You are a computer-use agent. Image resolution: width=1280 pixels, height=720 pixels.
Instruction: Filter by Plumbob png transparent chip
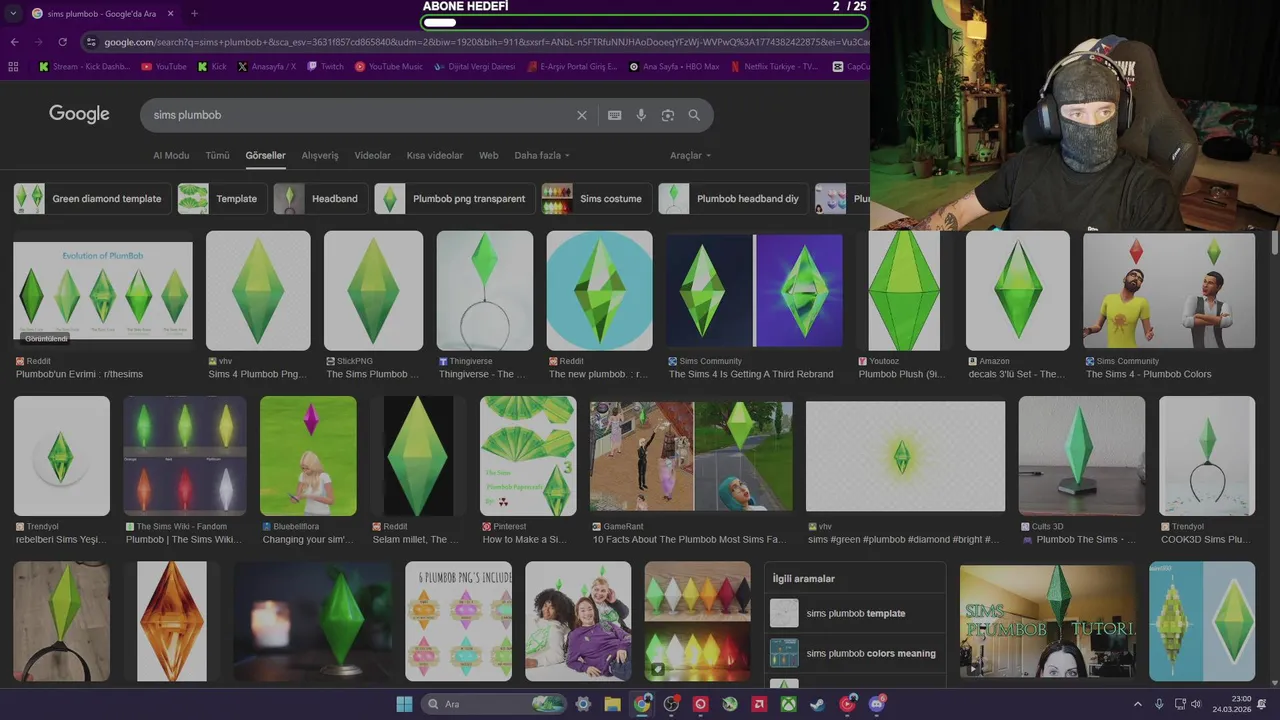pyautogui.click(x=454, y=199)
